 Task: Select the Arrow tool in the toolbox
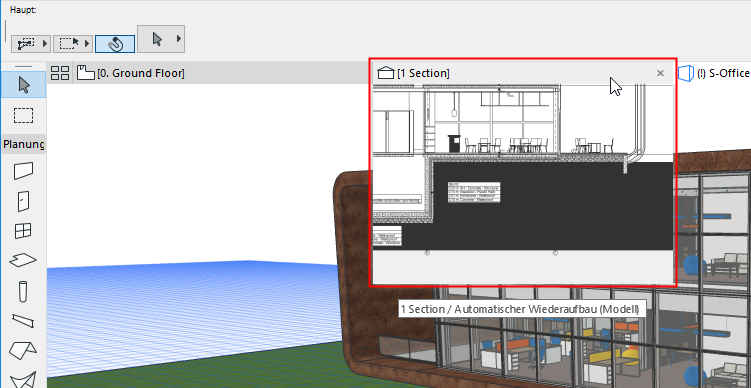pos(23,85)
